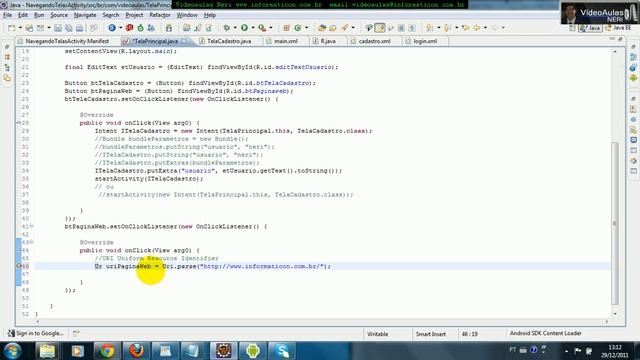Screen dimensions: 640x360
Task: Switch to main.xml editor tab
Action: click(x=286, y=41)
